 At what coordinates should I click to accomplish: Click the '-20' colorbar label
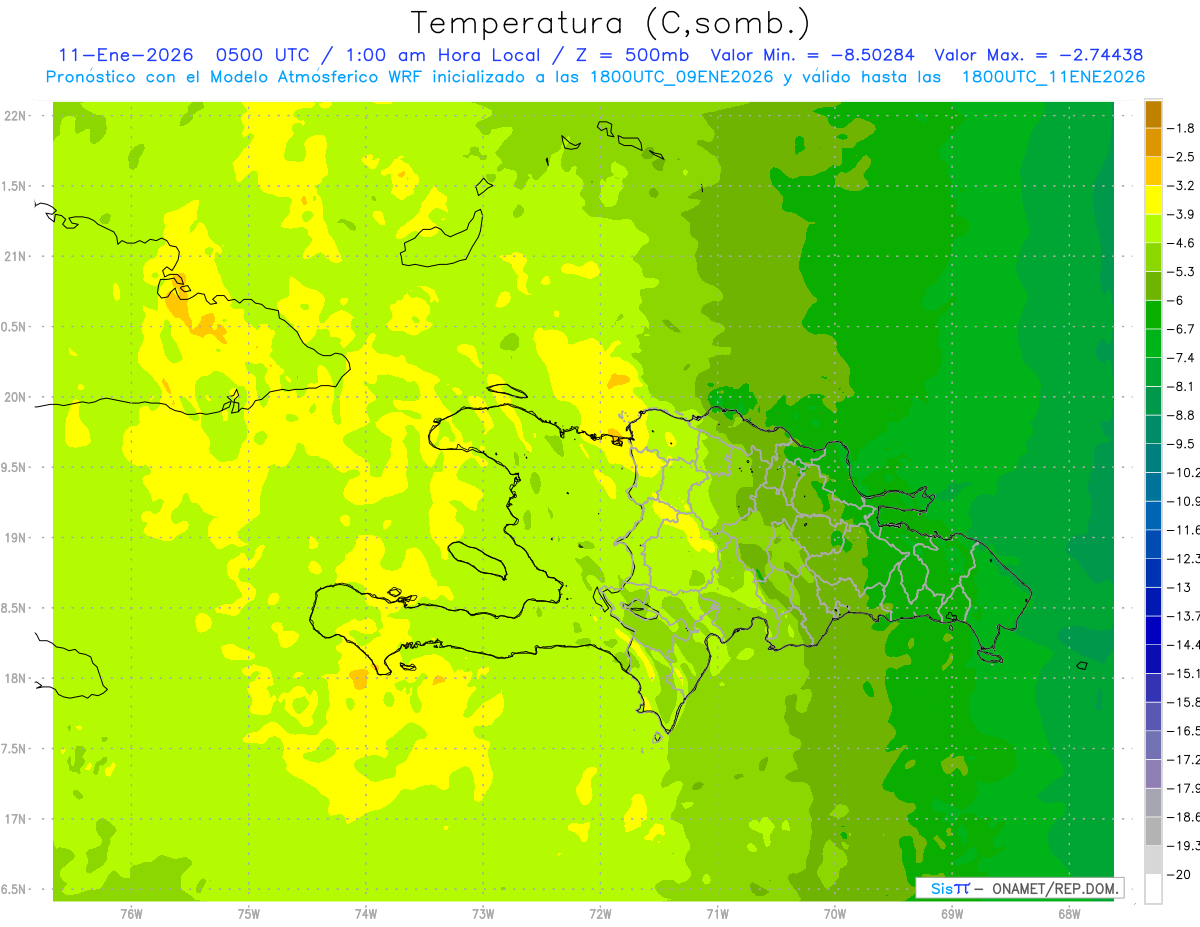tap(1180, 875)
